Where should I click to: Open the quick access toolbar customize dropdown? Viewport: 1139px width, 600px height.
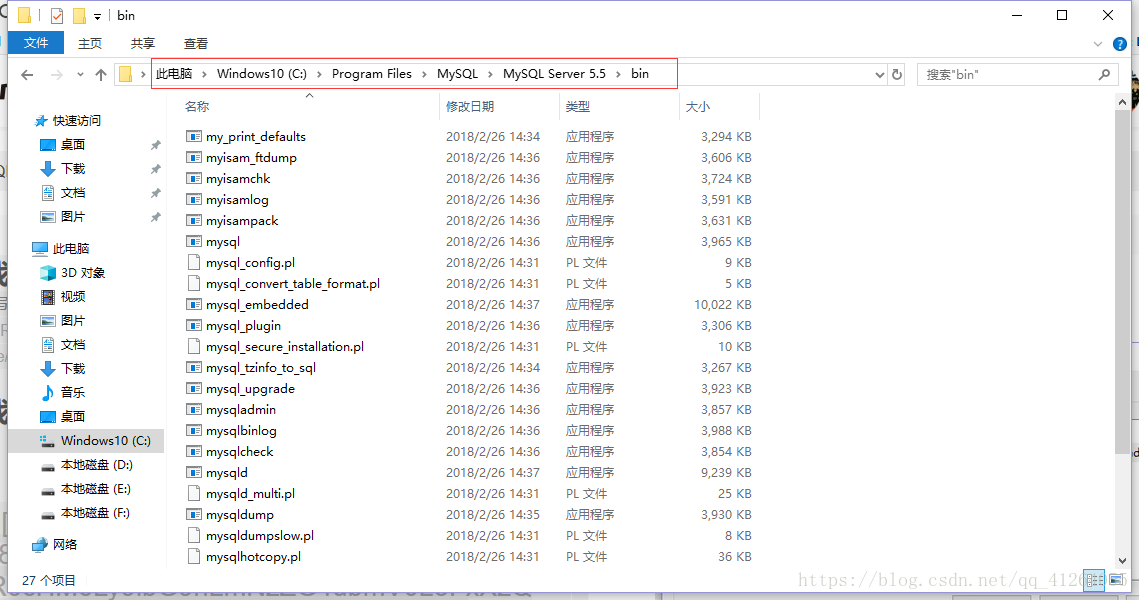pyautogui.click(x=97, y=16)
